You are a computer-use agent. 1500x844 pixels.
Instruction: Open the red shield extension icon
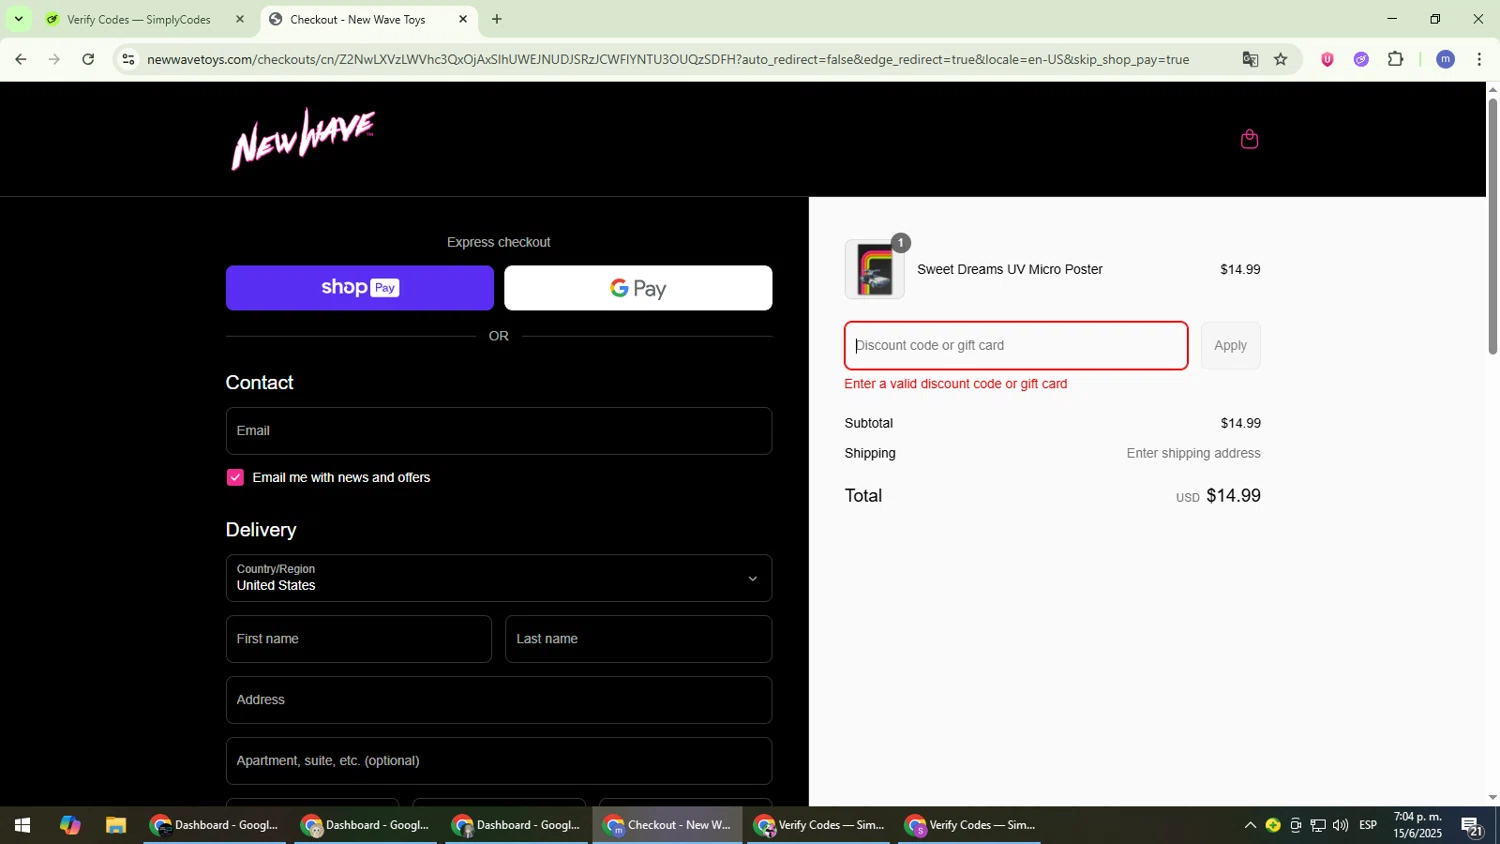1327,59
